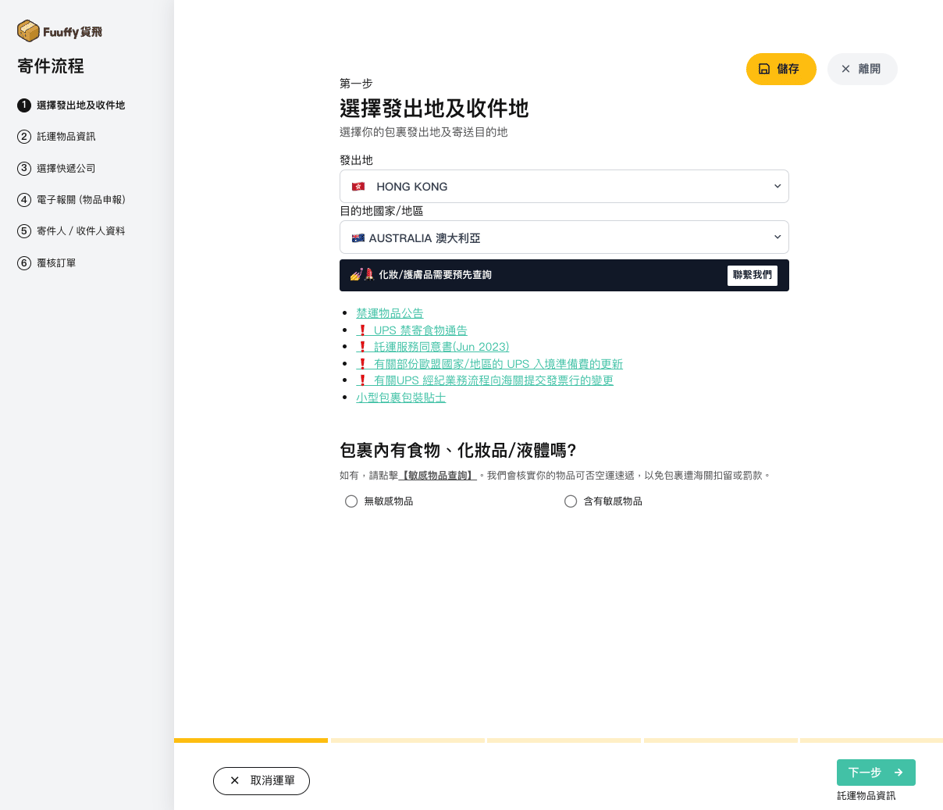Go to 託運物品資訊 step in sidebar
The width and height of the screenshot is (943, 810).
[66, 137]
